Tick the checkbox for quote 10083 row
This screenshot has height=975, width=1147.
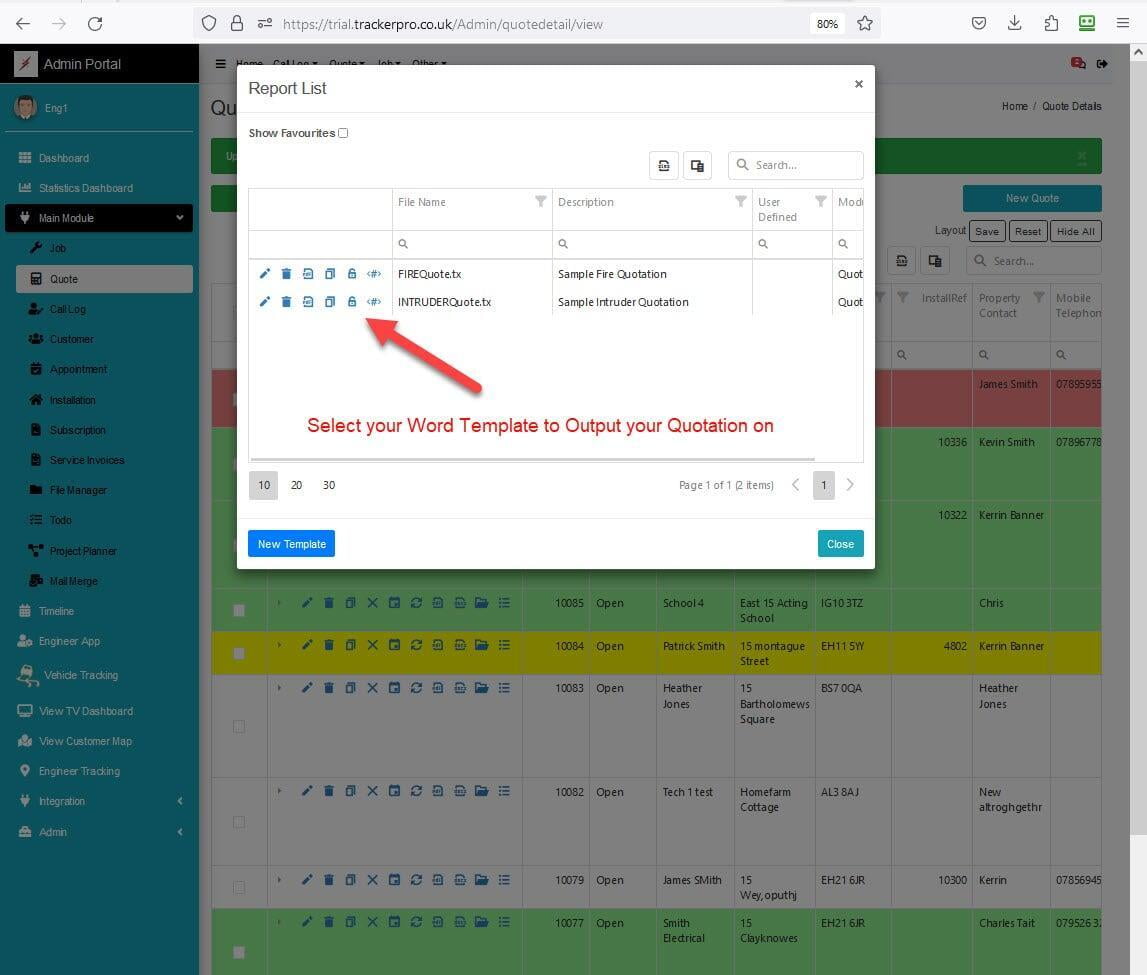(x=239, y=726)
